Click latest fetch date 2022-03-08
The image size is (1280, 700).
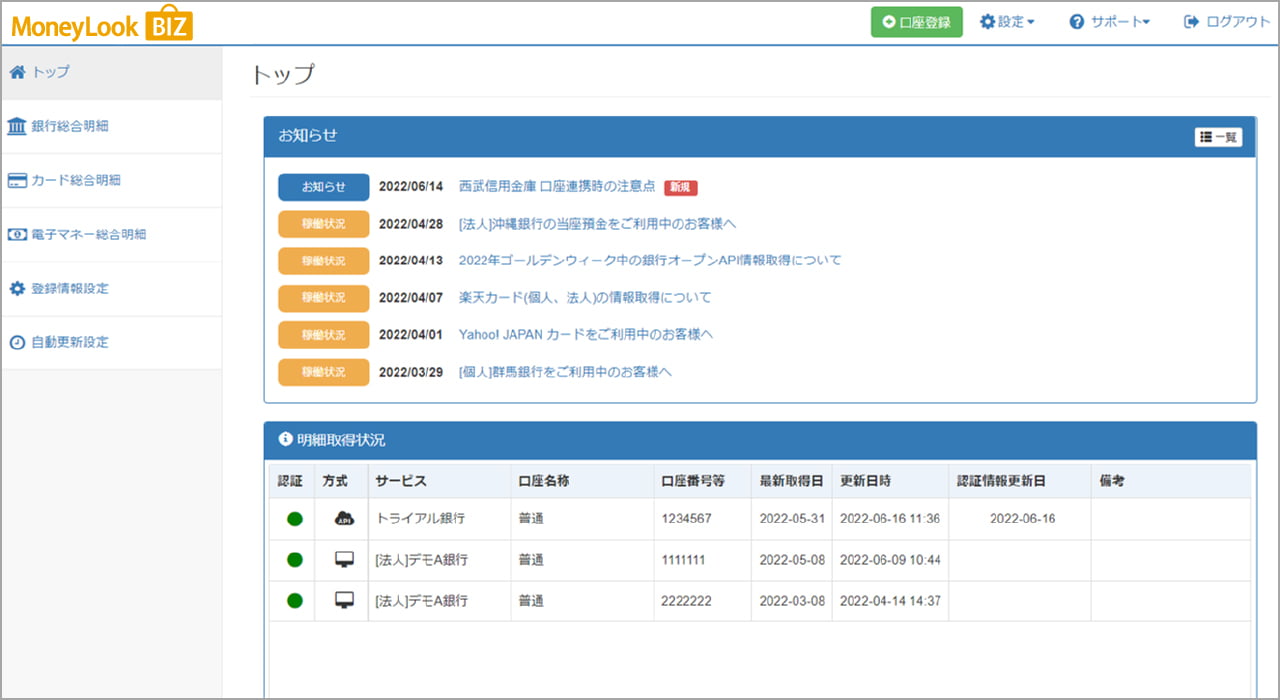click(792, 601)
